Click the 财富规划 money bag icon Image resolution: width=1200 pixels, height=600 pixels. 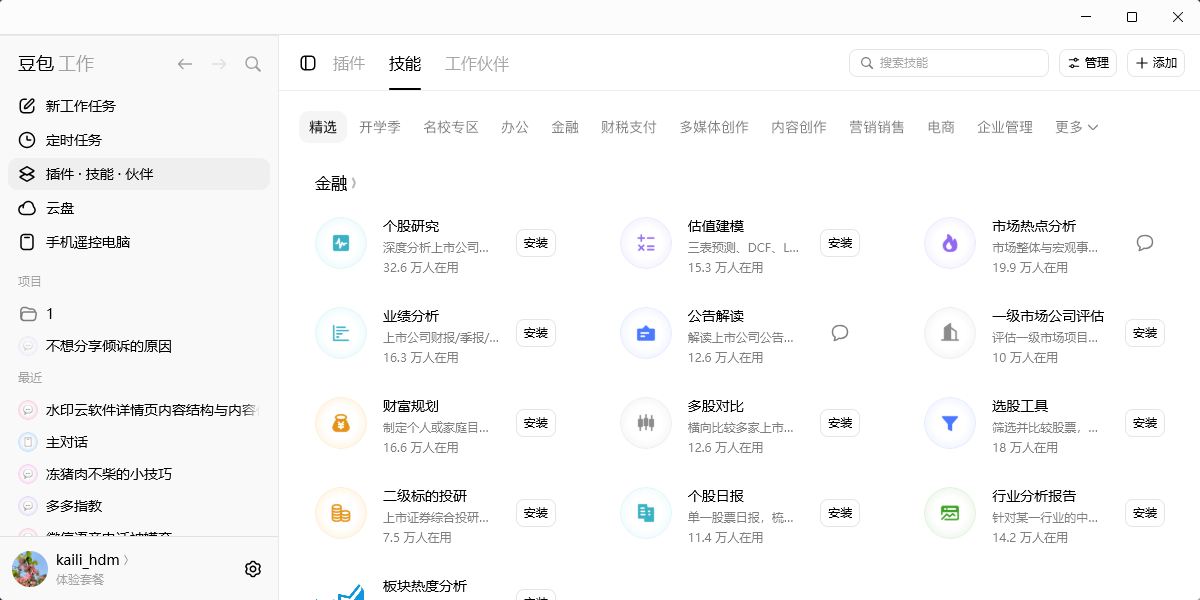341,423
